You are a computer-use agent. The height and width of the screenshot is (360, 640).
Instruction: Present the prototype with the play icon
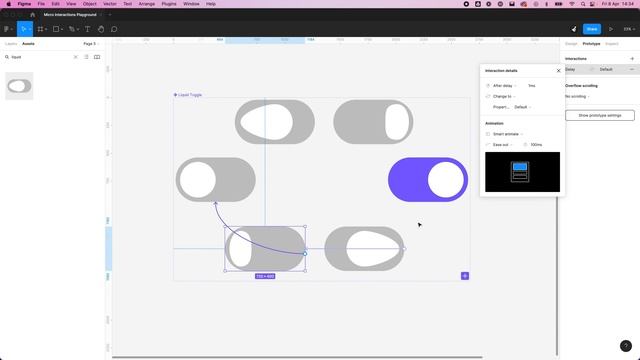611,29
